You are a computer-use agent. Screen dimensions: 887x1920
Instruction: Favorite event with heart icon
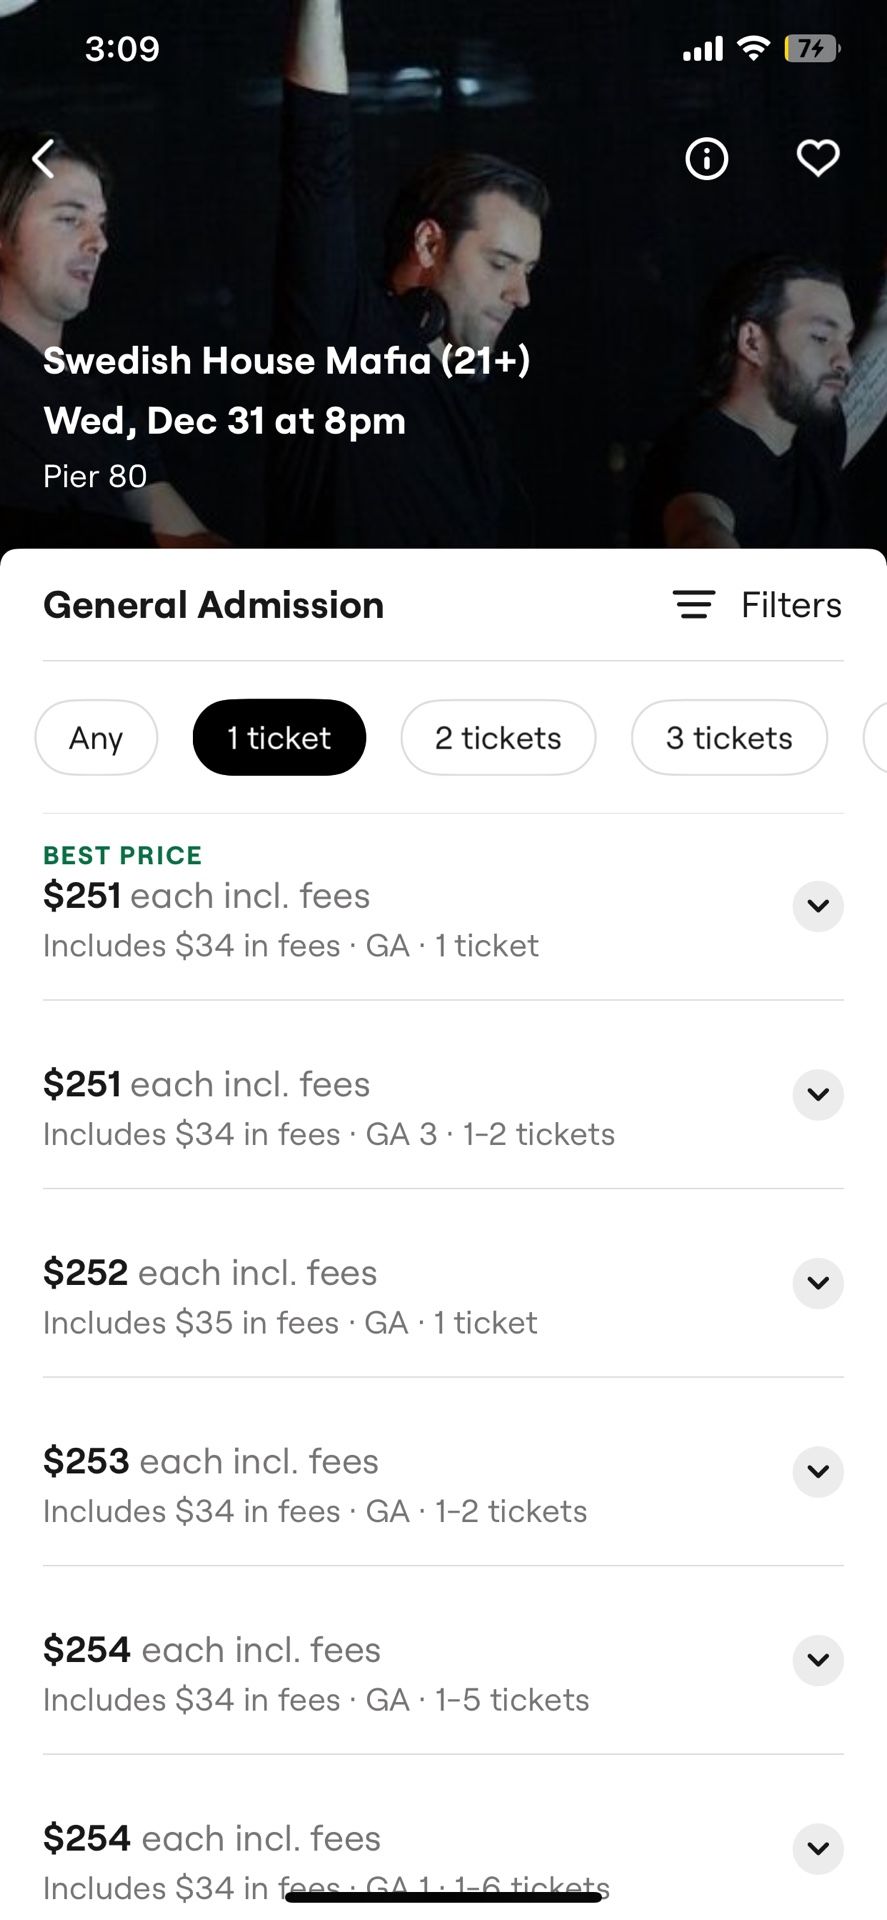pyautogui.click(x=817, y=158)
